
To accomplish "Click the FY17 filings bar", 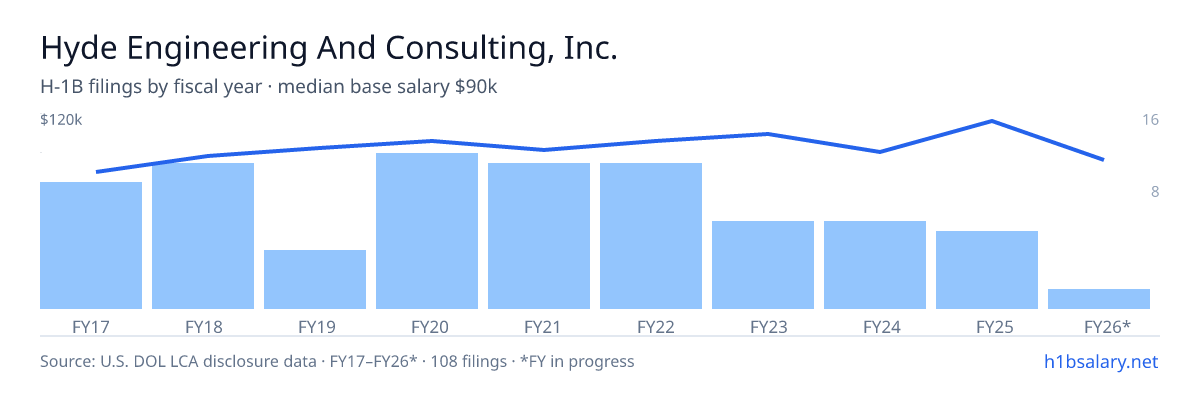I will coord(91,245).
